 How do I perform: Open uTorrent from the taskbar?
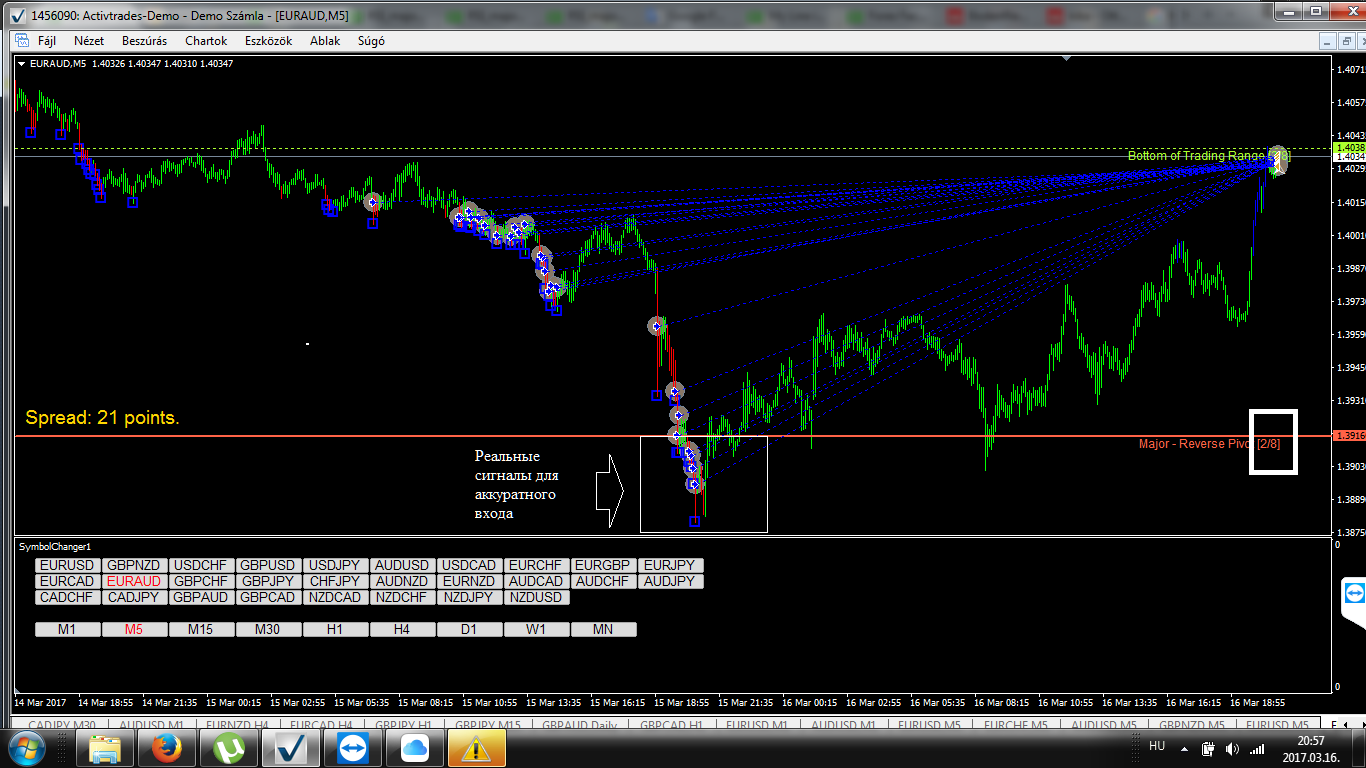click(228, 748)
